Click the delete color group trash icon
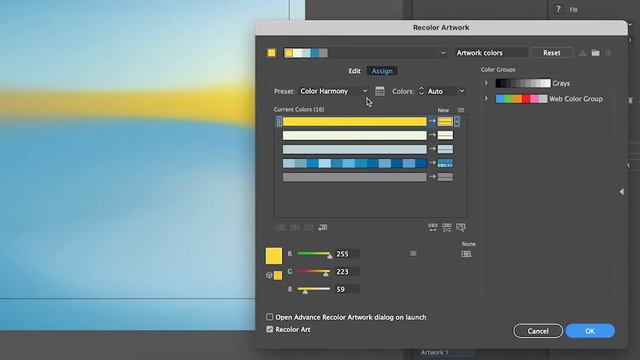640x360 pixels. pyautogui.click(x=608, y=53)
